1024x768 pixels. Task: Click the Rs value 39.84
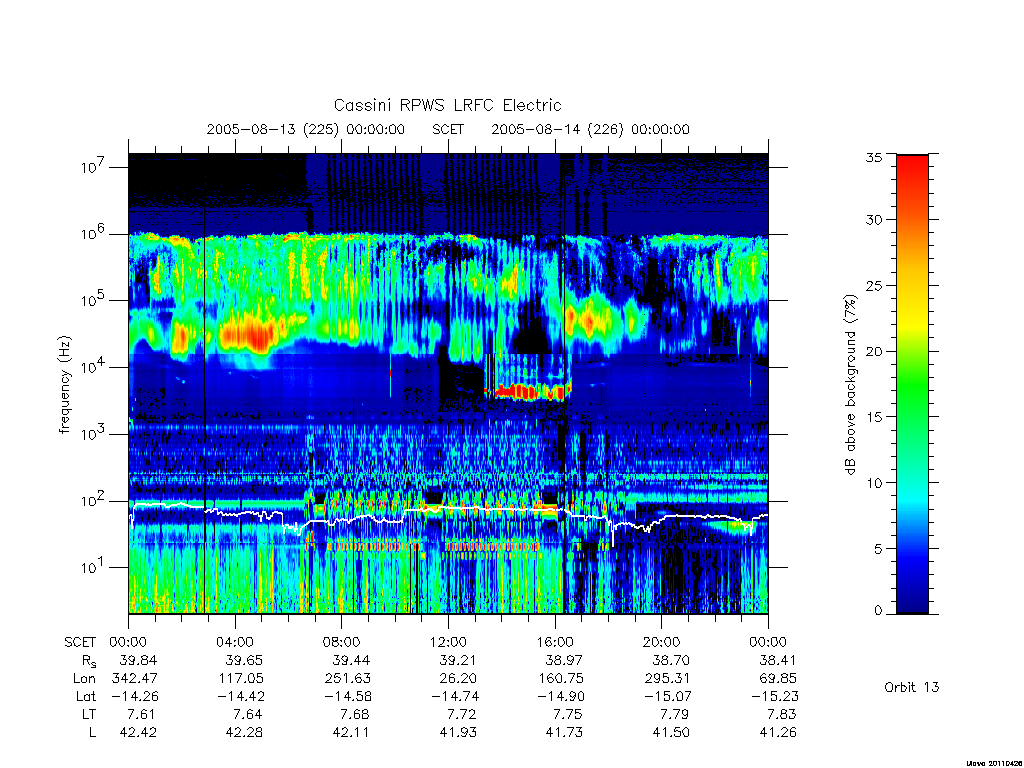(x=138, y=660)
